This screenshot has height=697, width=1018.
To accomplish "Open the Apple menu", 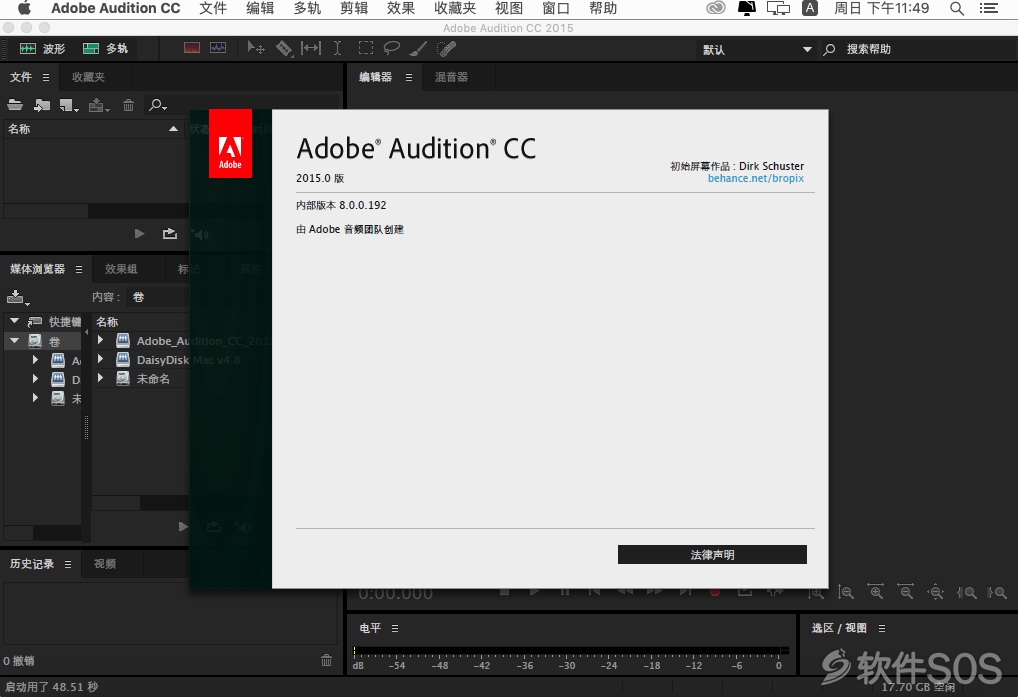I will (24, 8).
